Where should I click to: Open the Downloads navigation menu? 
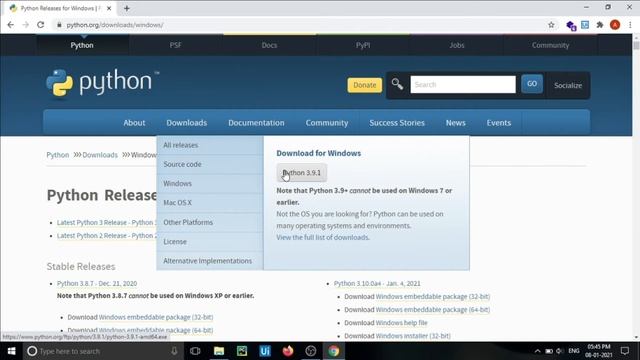coord(187,123)
